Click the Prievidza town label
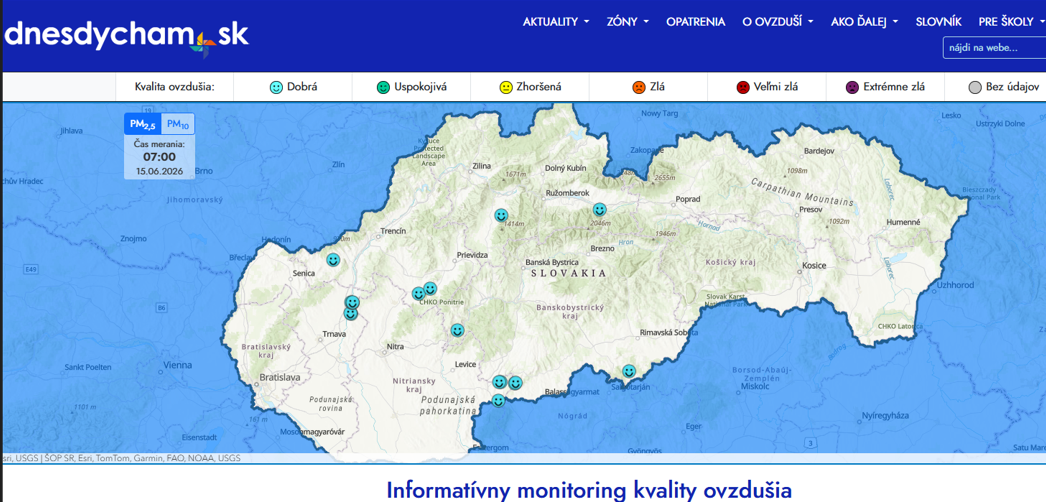Image resolution: width=1046 pixels, height=502 pixels. [x=473, y=255]
